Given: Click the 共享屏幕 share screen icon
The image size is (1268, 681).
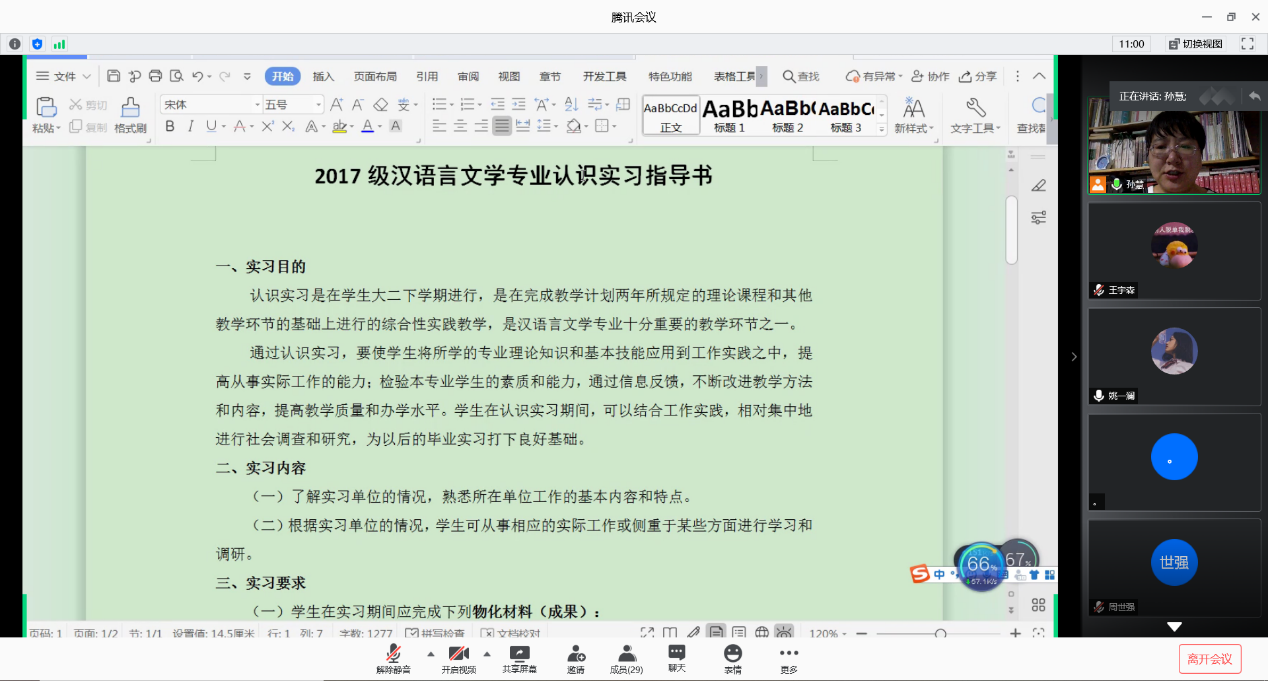Looking at the screenshot, I should point(519,654).
